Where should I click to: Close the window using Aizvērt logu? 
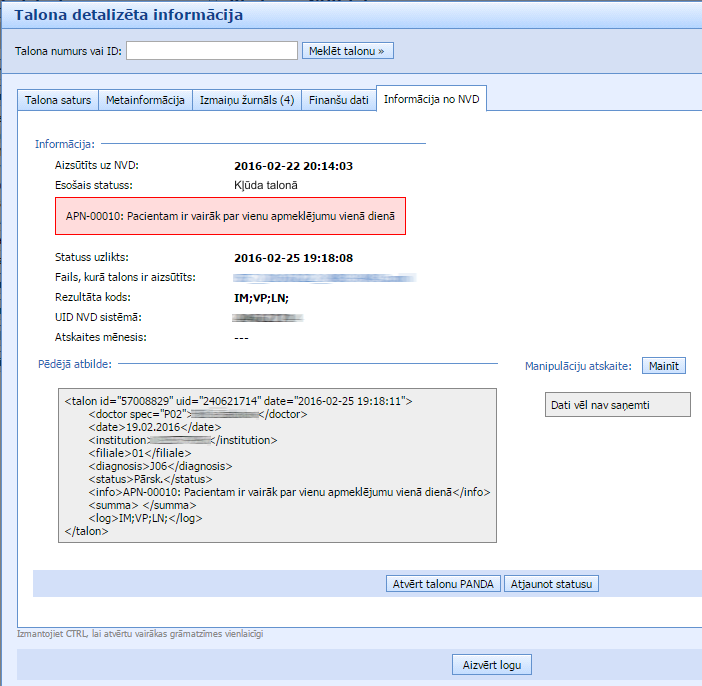(x=491, y=665)
